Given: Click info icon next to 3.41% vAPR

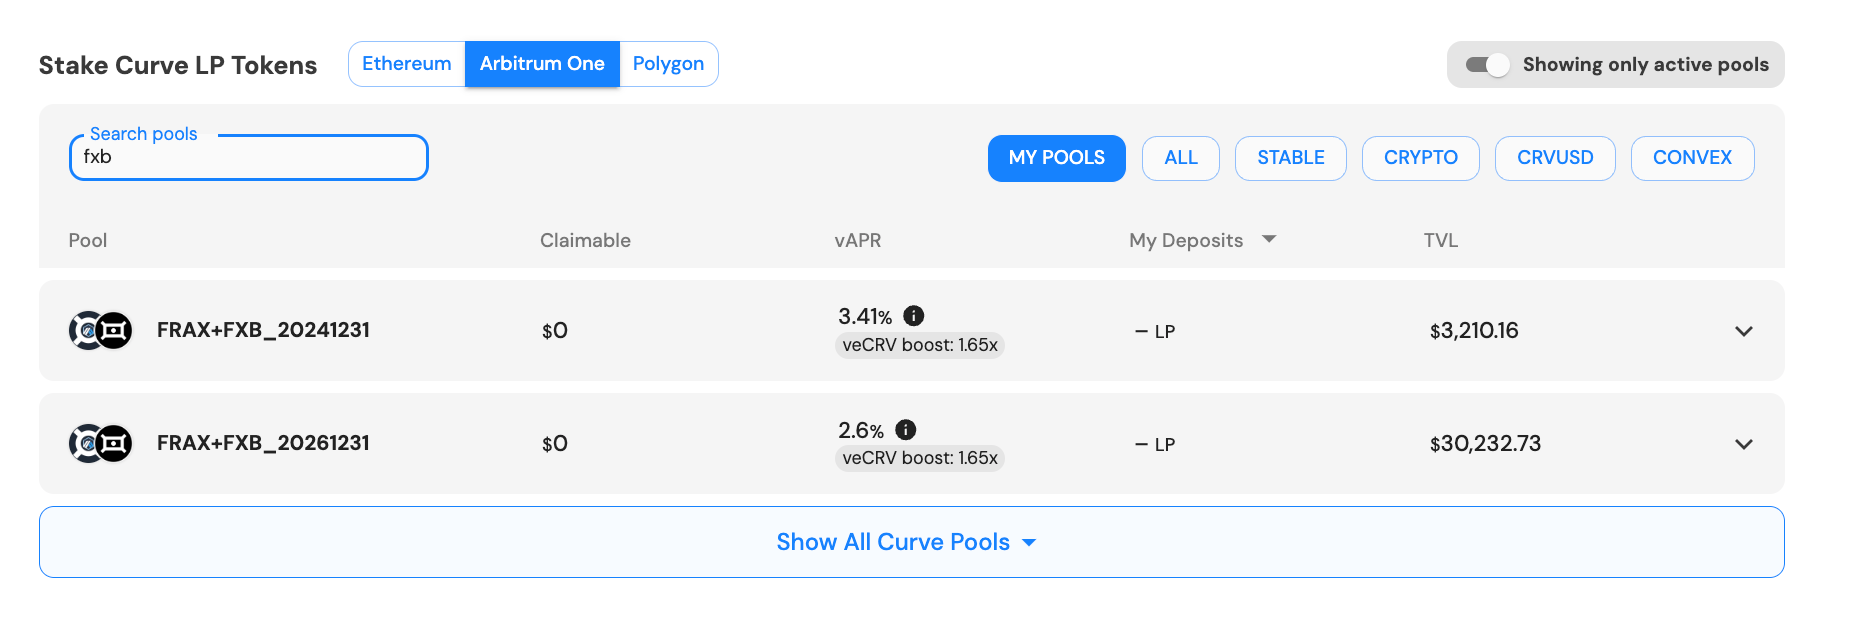Looking at the screenshot, I should click(913, 316).
